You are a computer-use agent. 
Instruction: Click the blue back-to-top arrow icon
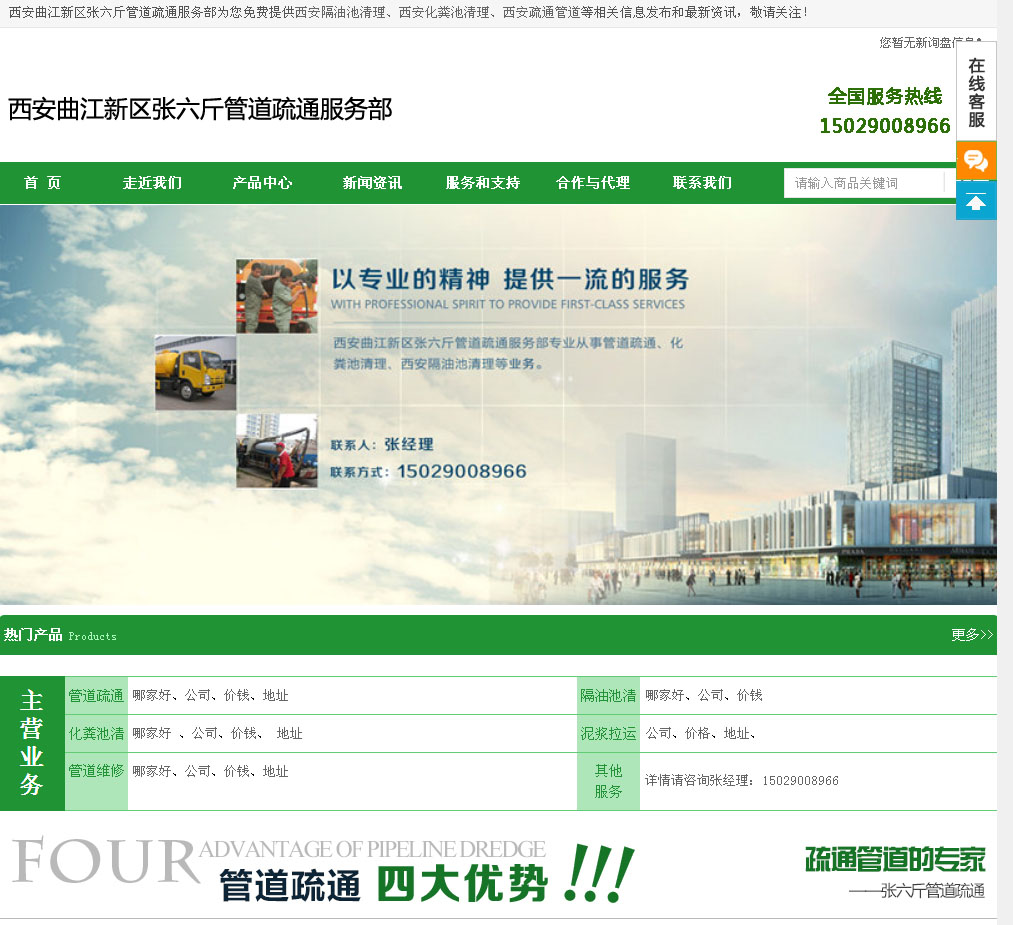coord(976,201)
